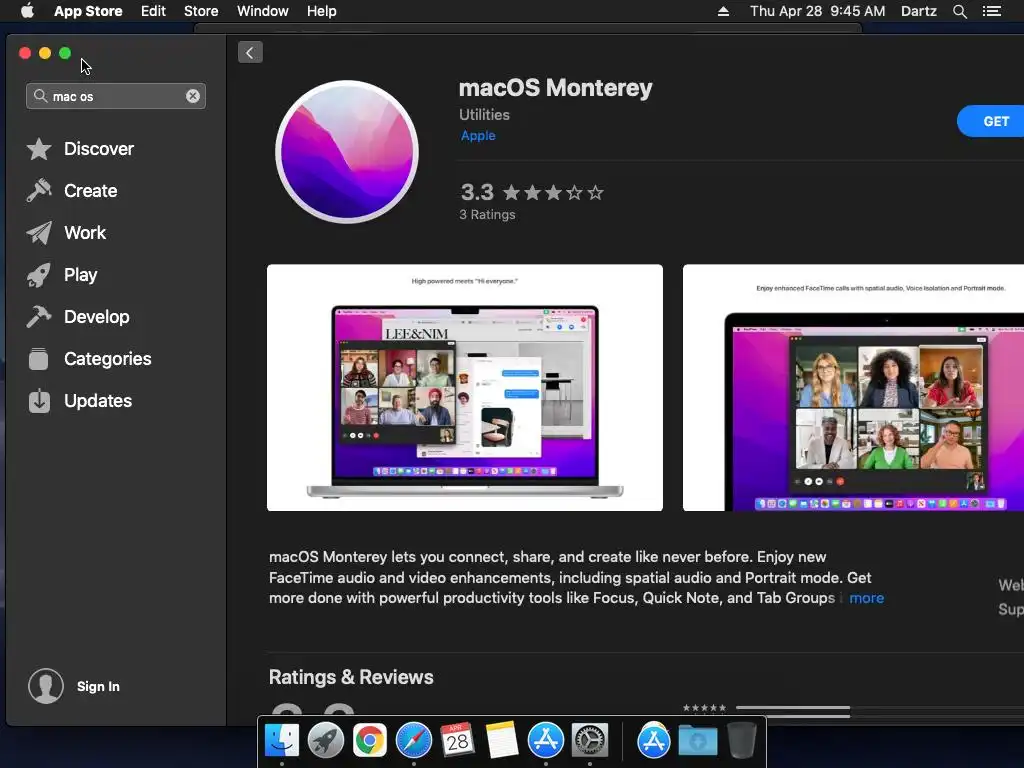Click the magnifier icon in the search field
The width and height of the screenshot is (1024, 768).
[x=40, y=96]
